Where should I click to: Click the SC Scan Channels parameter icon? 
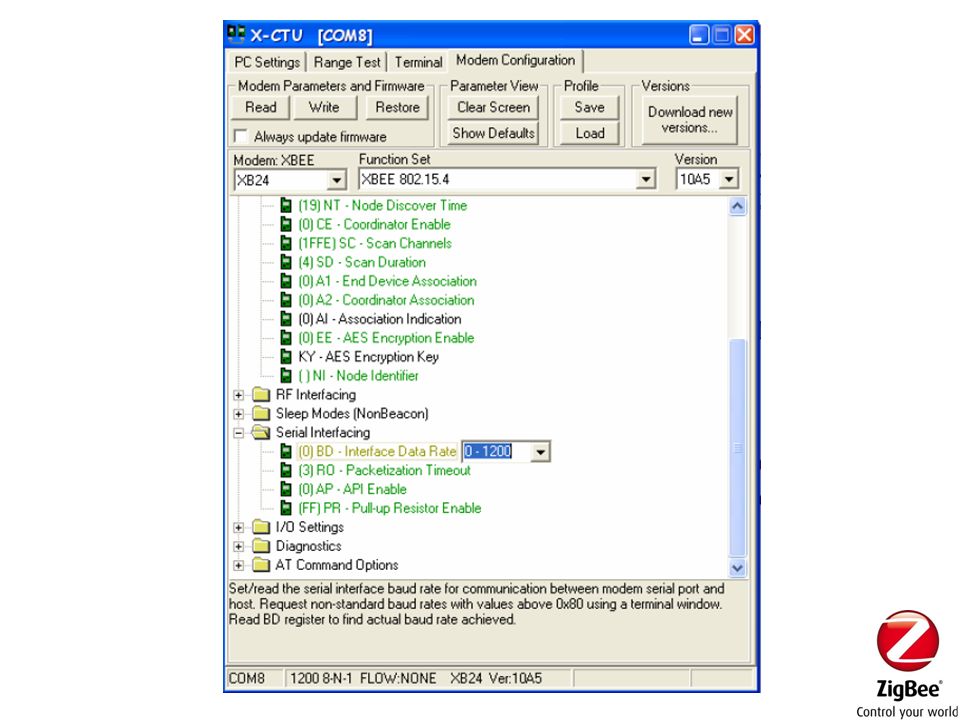click(286, 244)
